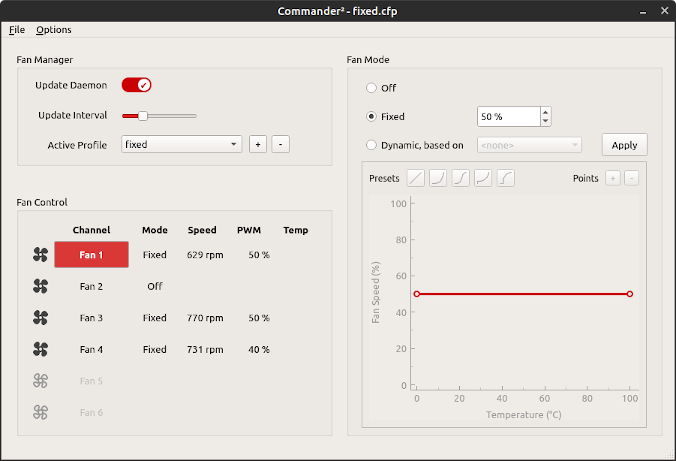
Task: Click the fan icon next to Fan 2
Action: [x=41, y=286]
